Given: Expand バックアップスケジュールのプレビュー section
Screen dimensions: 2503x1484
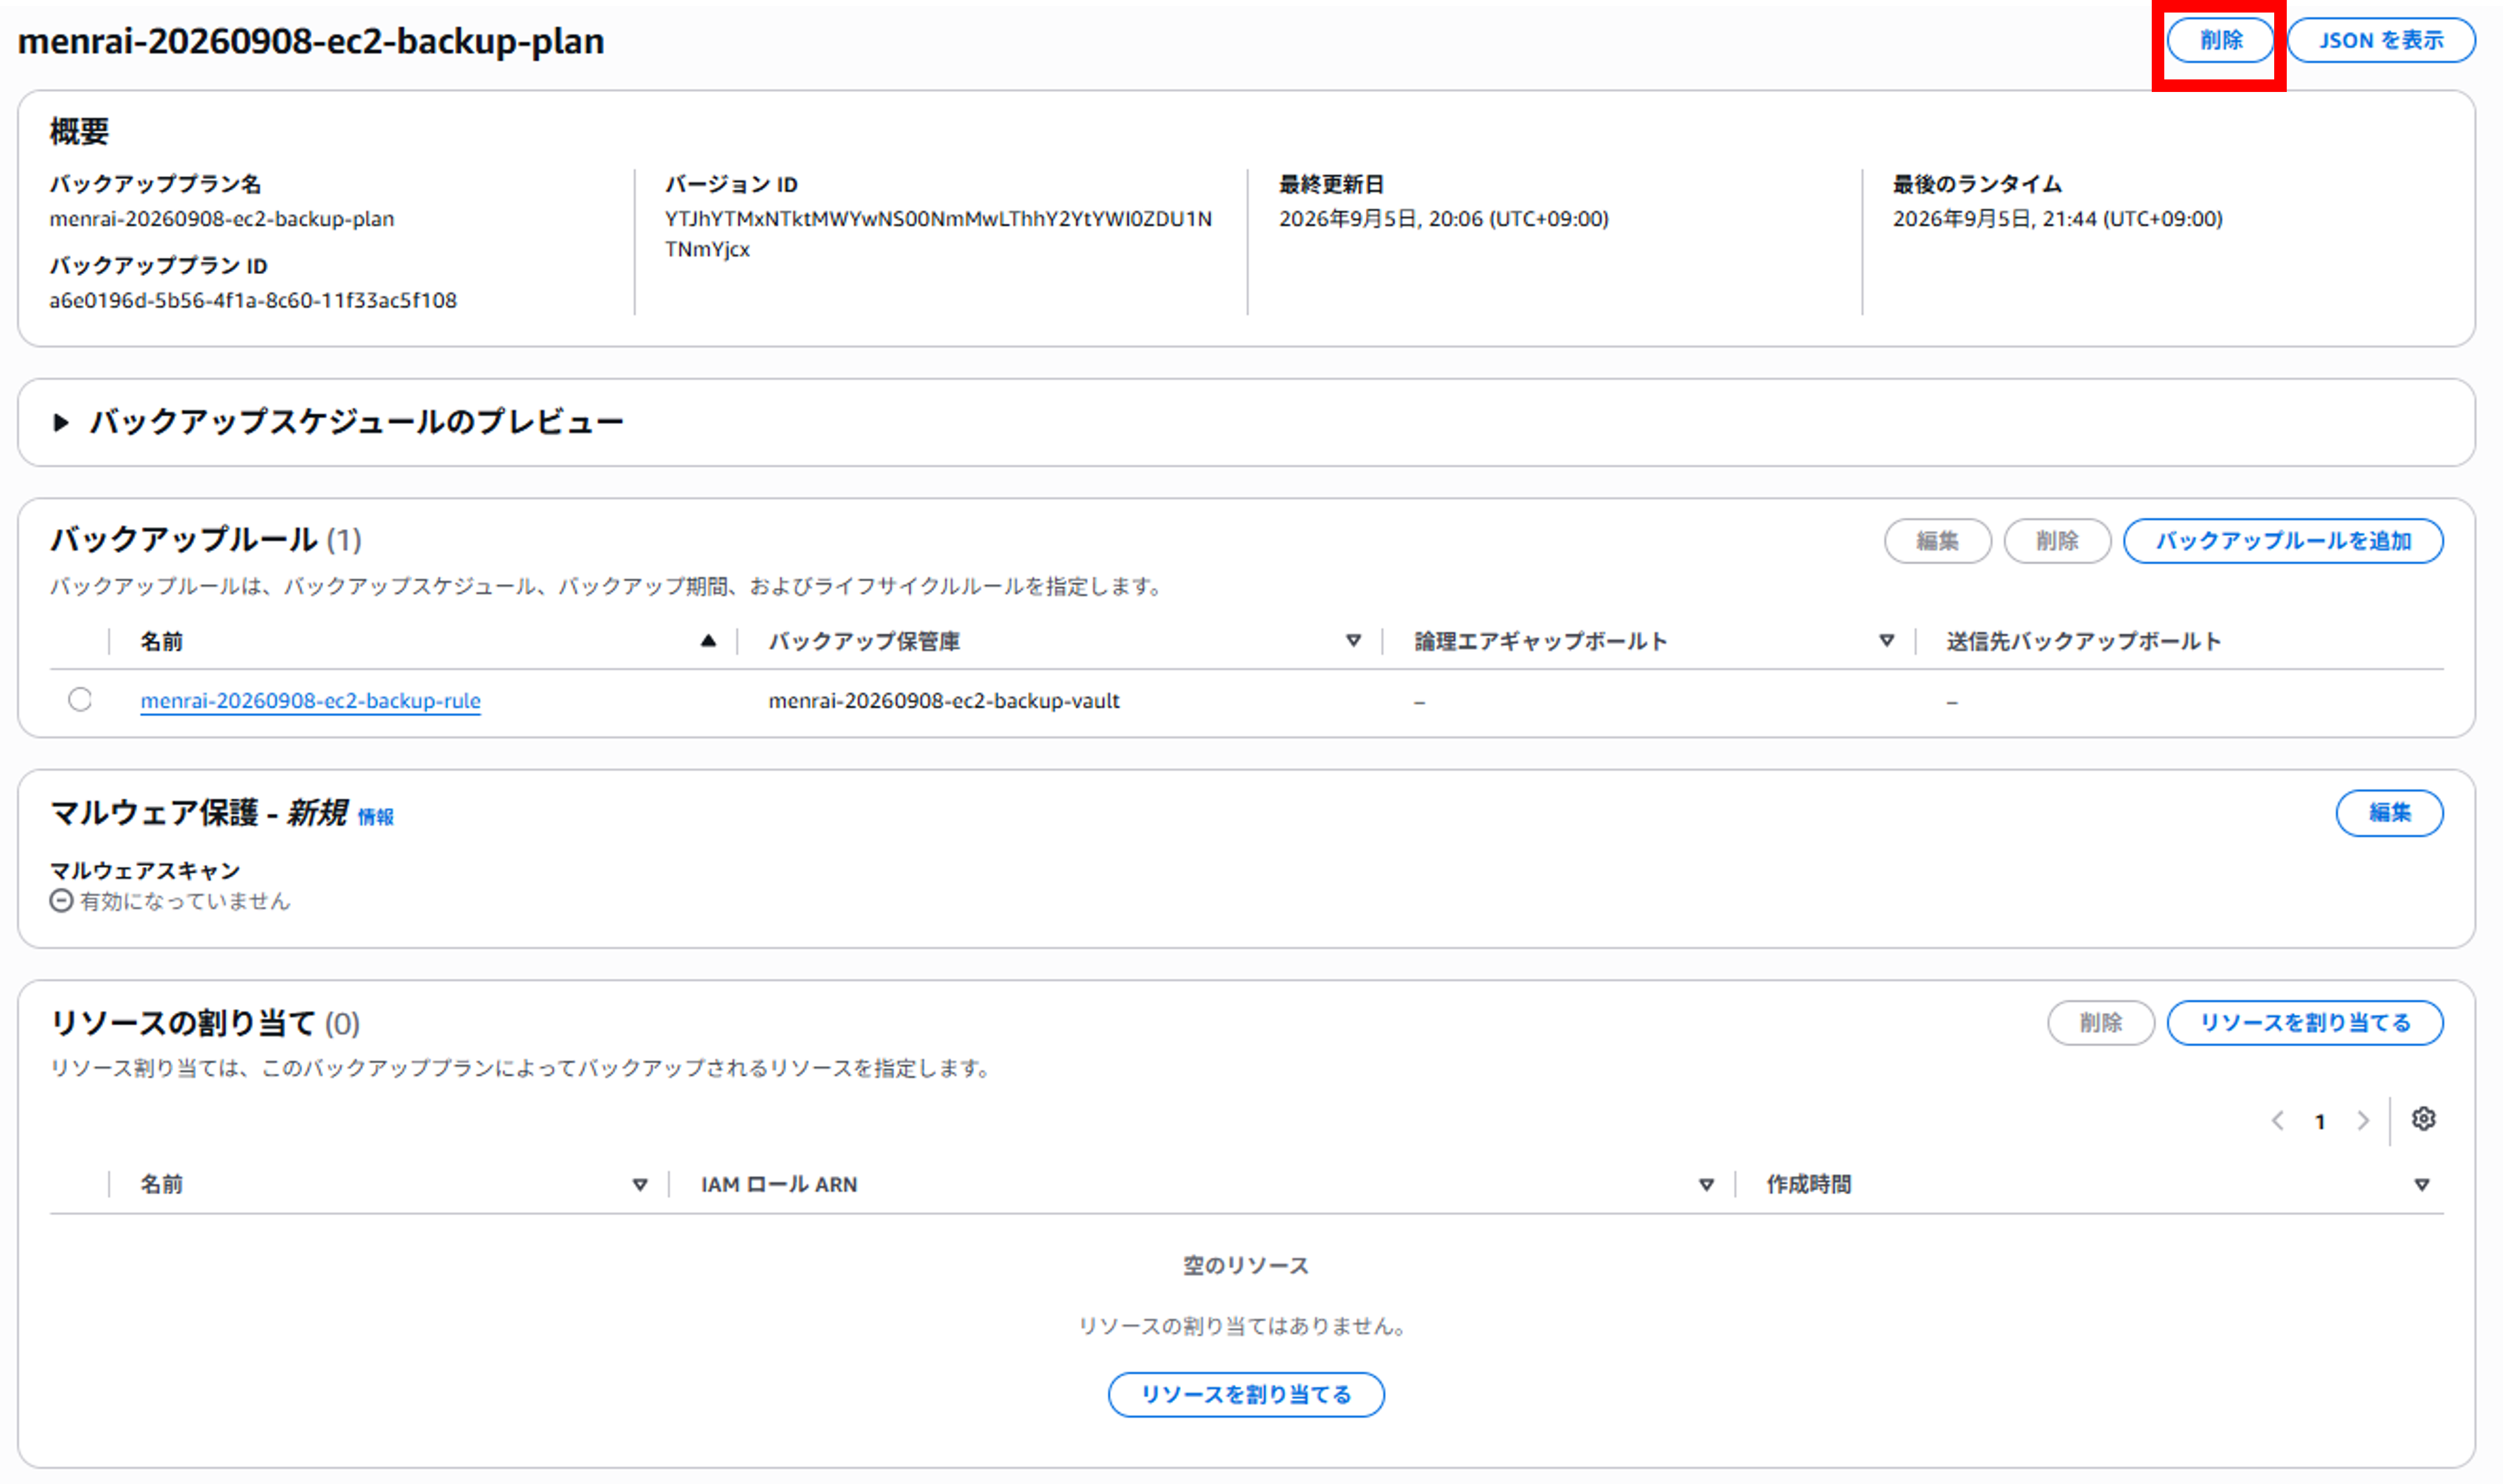Looking at the screenshot, I should pyautogui.click(x=61, y=423).
